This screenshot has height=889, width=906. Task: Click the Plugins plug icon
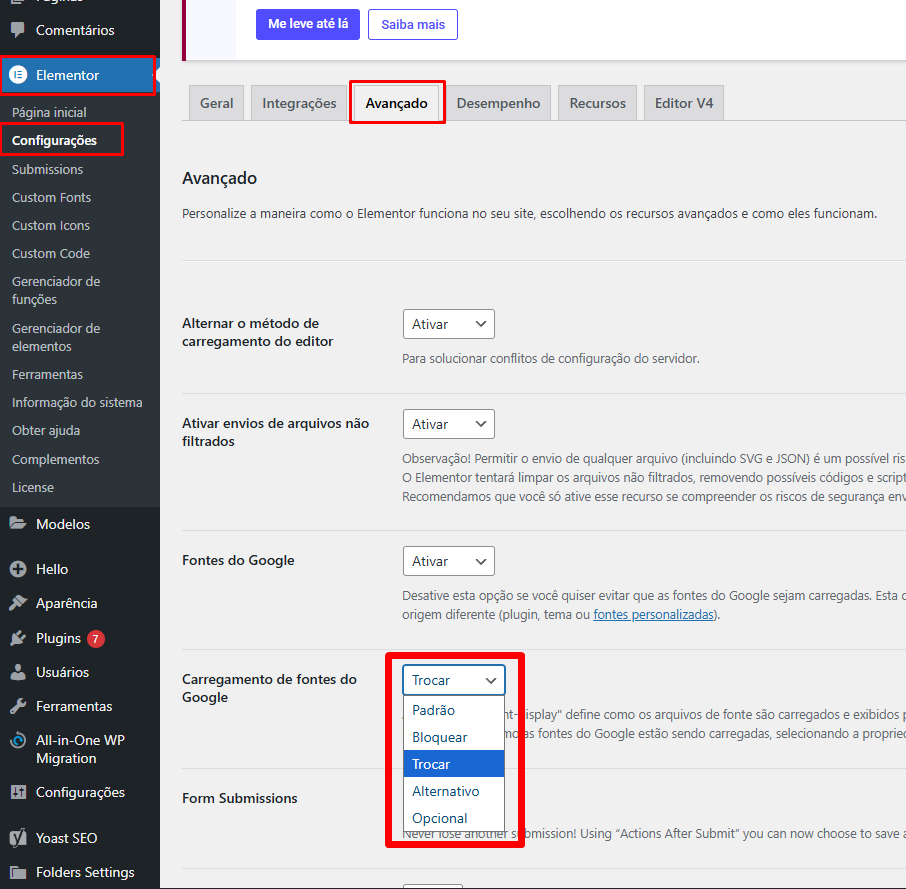[x=18, y=638]
